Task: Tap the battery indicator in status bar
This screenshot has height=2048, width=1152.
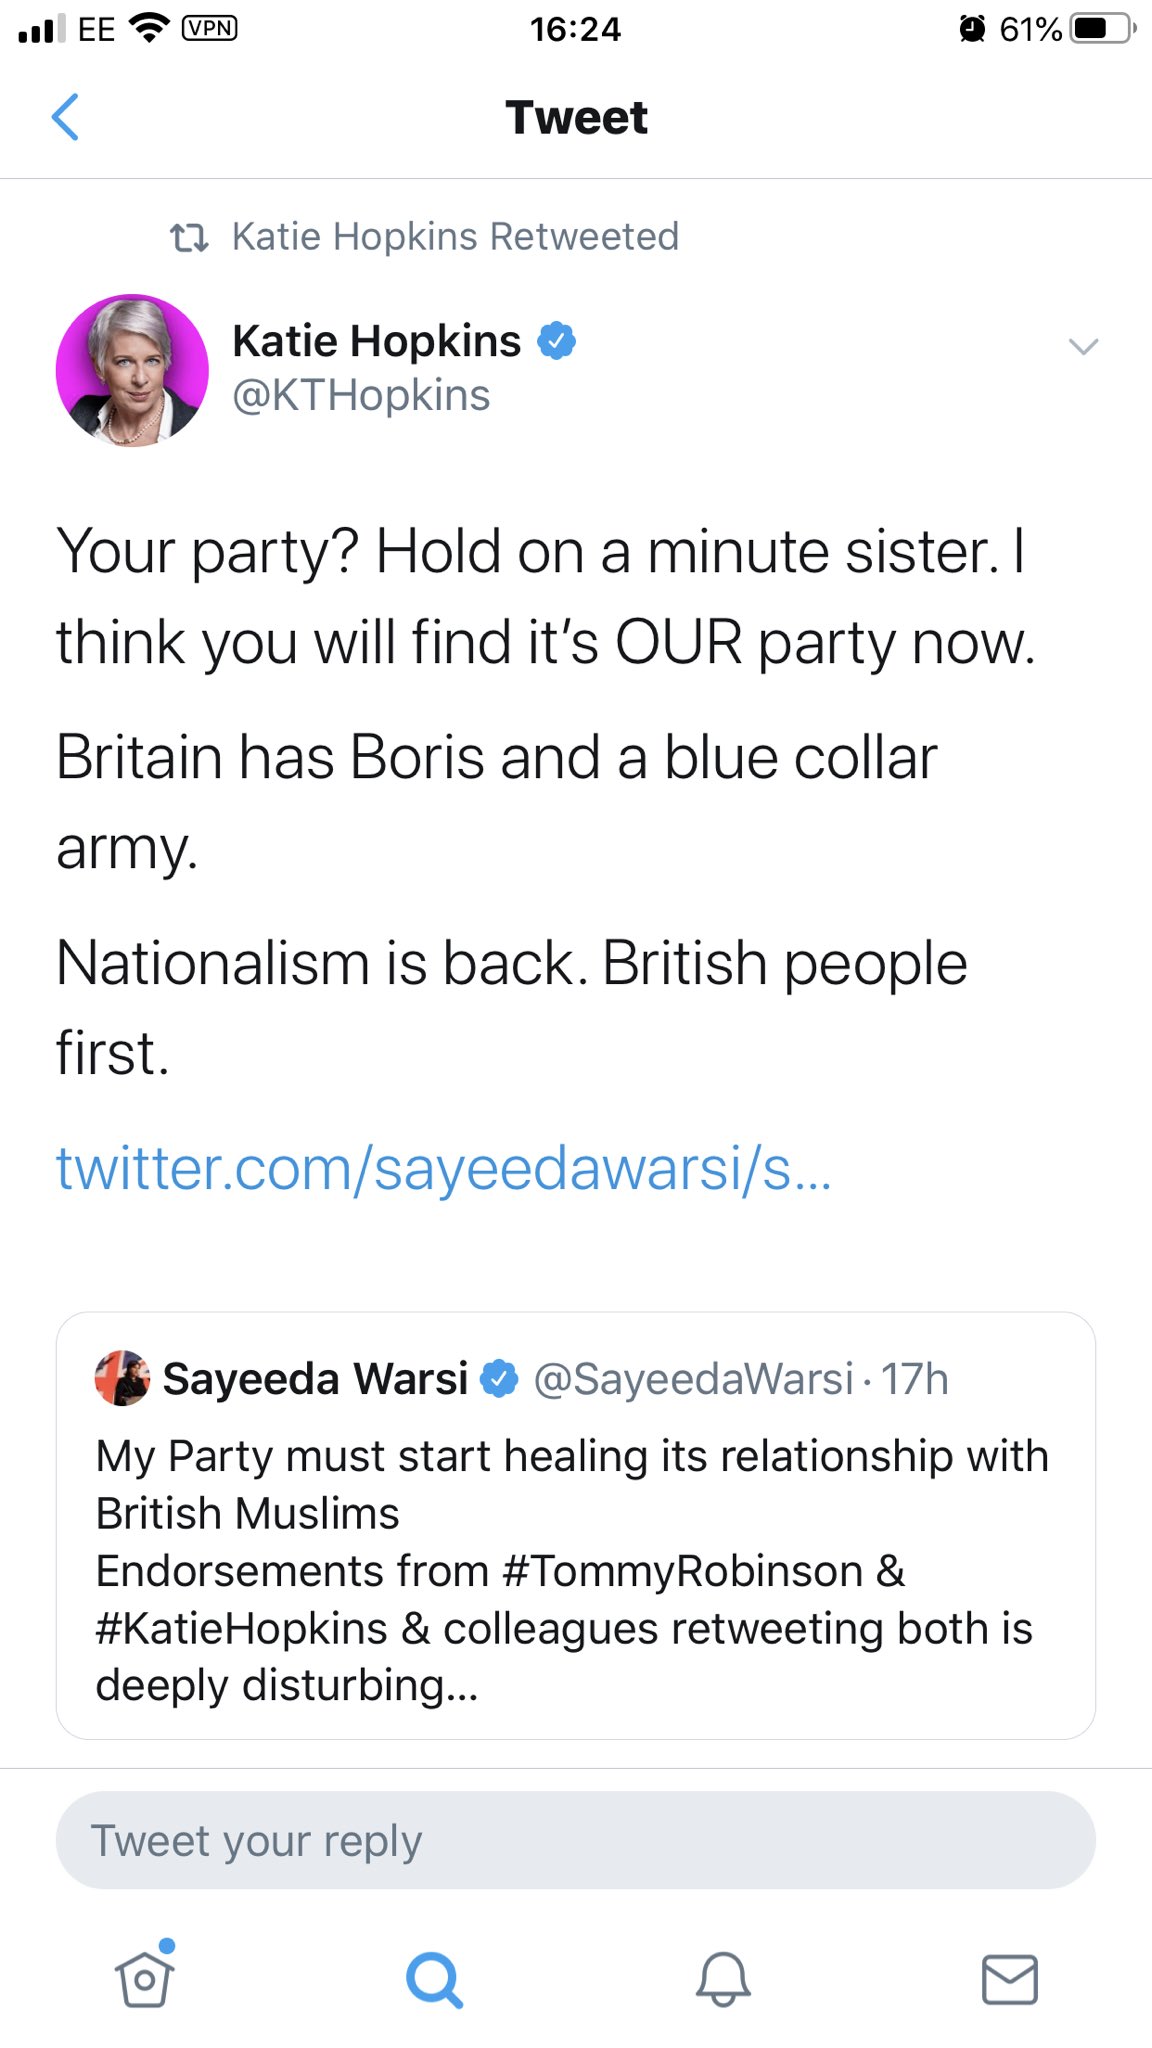Action: pyautogui.click(x=1100, y=29)
